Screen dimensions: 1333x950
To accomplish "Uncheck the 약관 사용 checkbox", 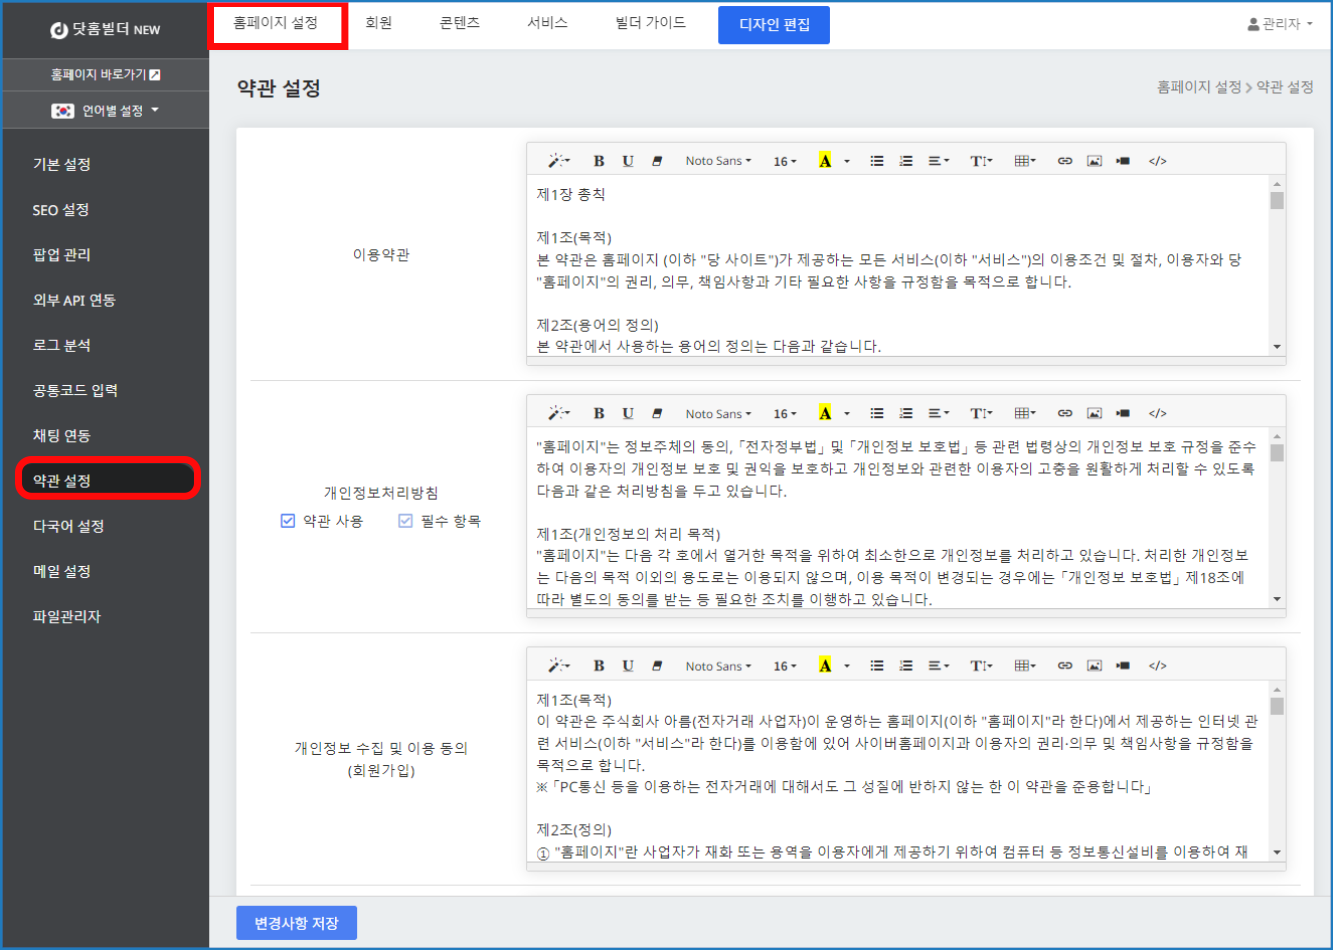I will tap(288, 521).
